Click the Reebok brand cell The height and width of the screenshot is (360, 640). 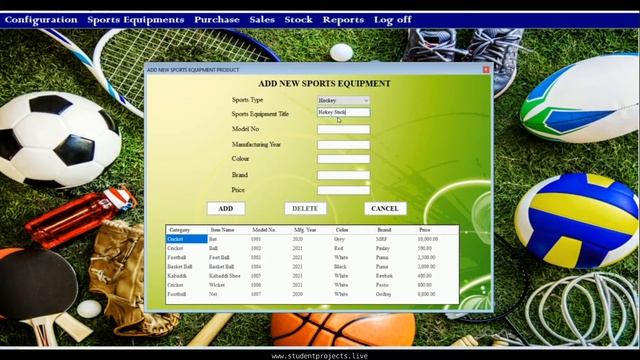pyautogui.click(x=384, y=276)
